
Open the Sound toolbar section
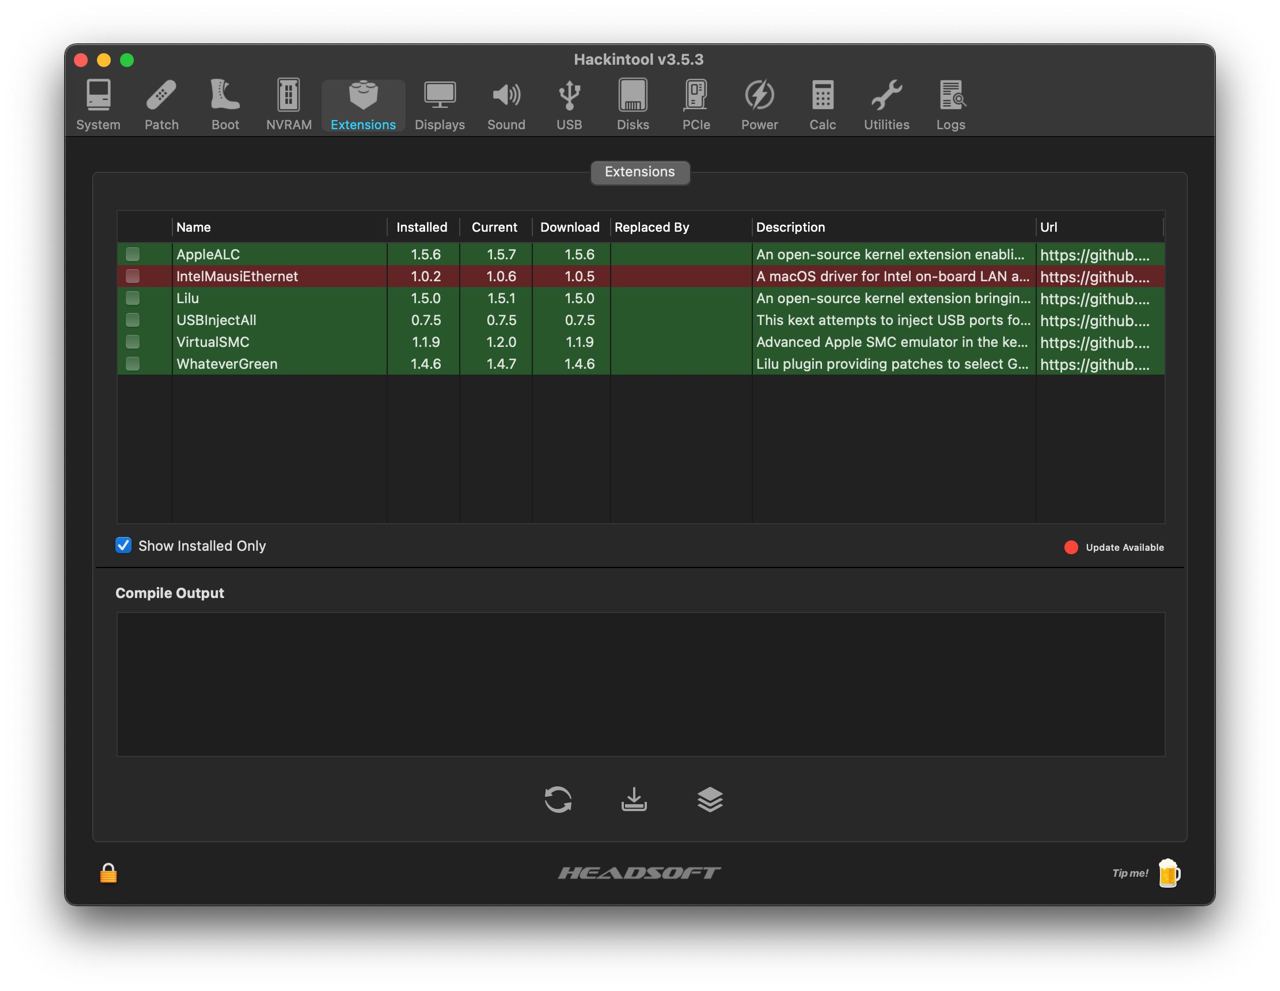click(x=506, y=105)
